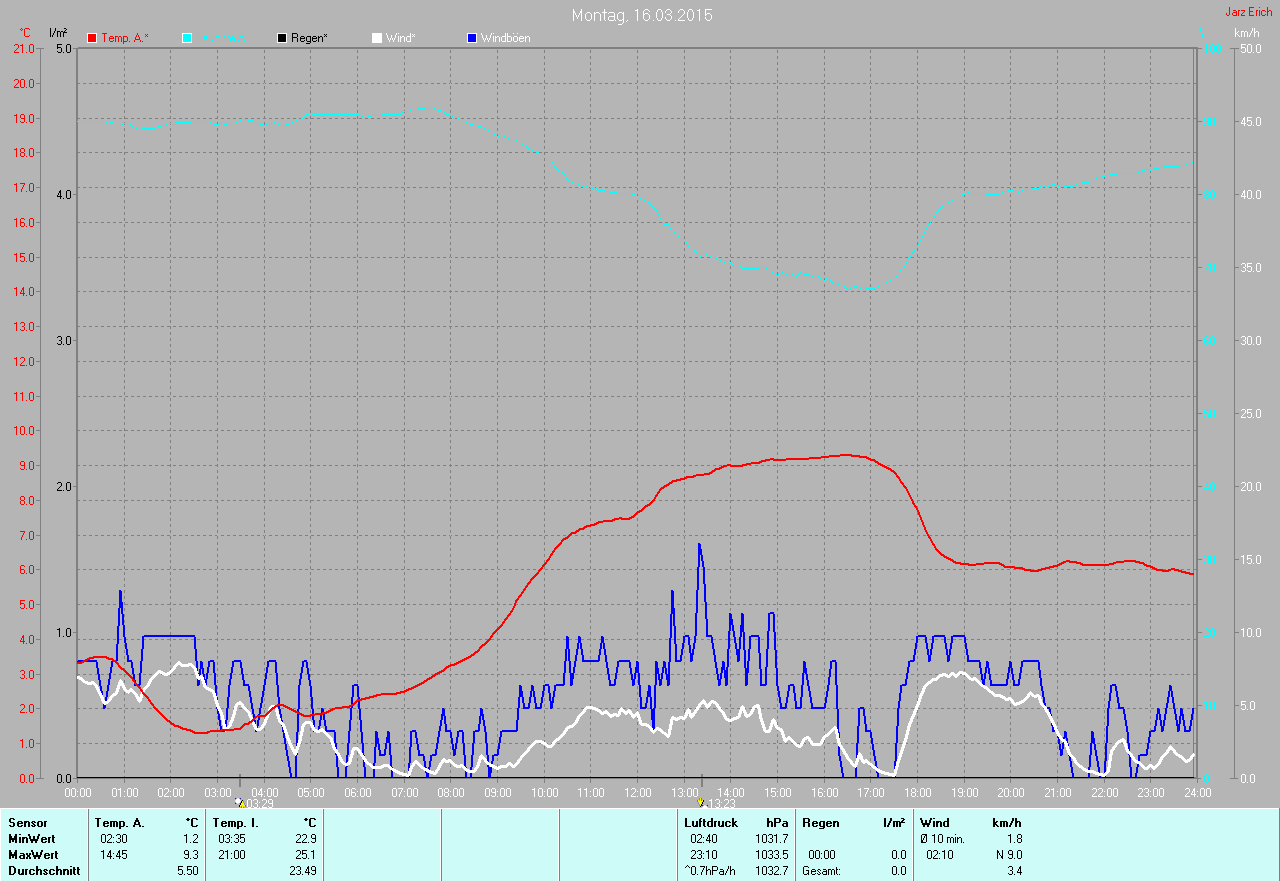
Task: Click the 'Regen*' legend label
Action: [x=310, y=38]
